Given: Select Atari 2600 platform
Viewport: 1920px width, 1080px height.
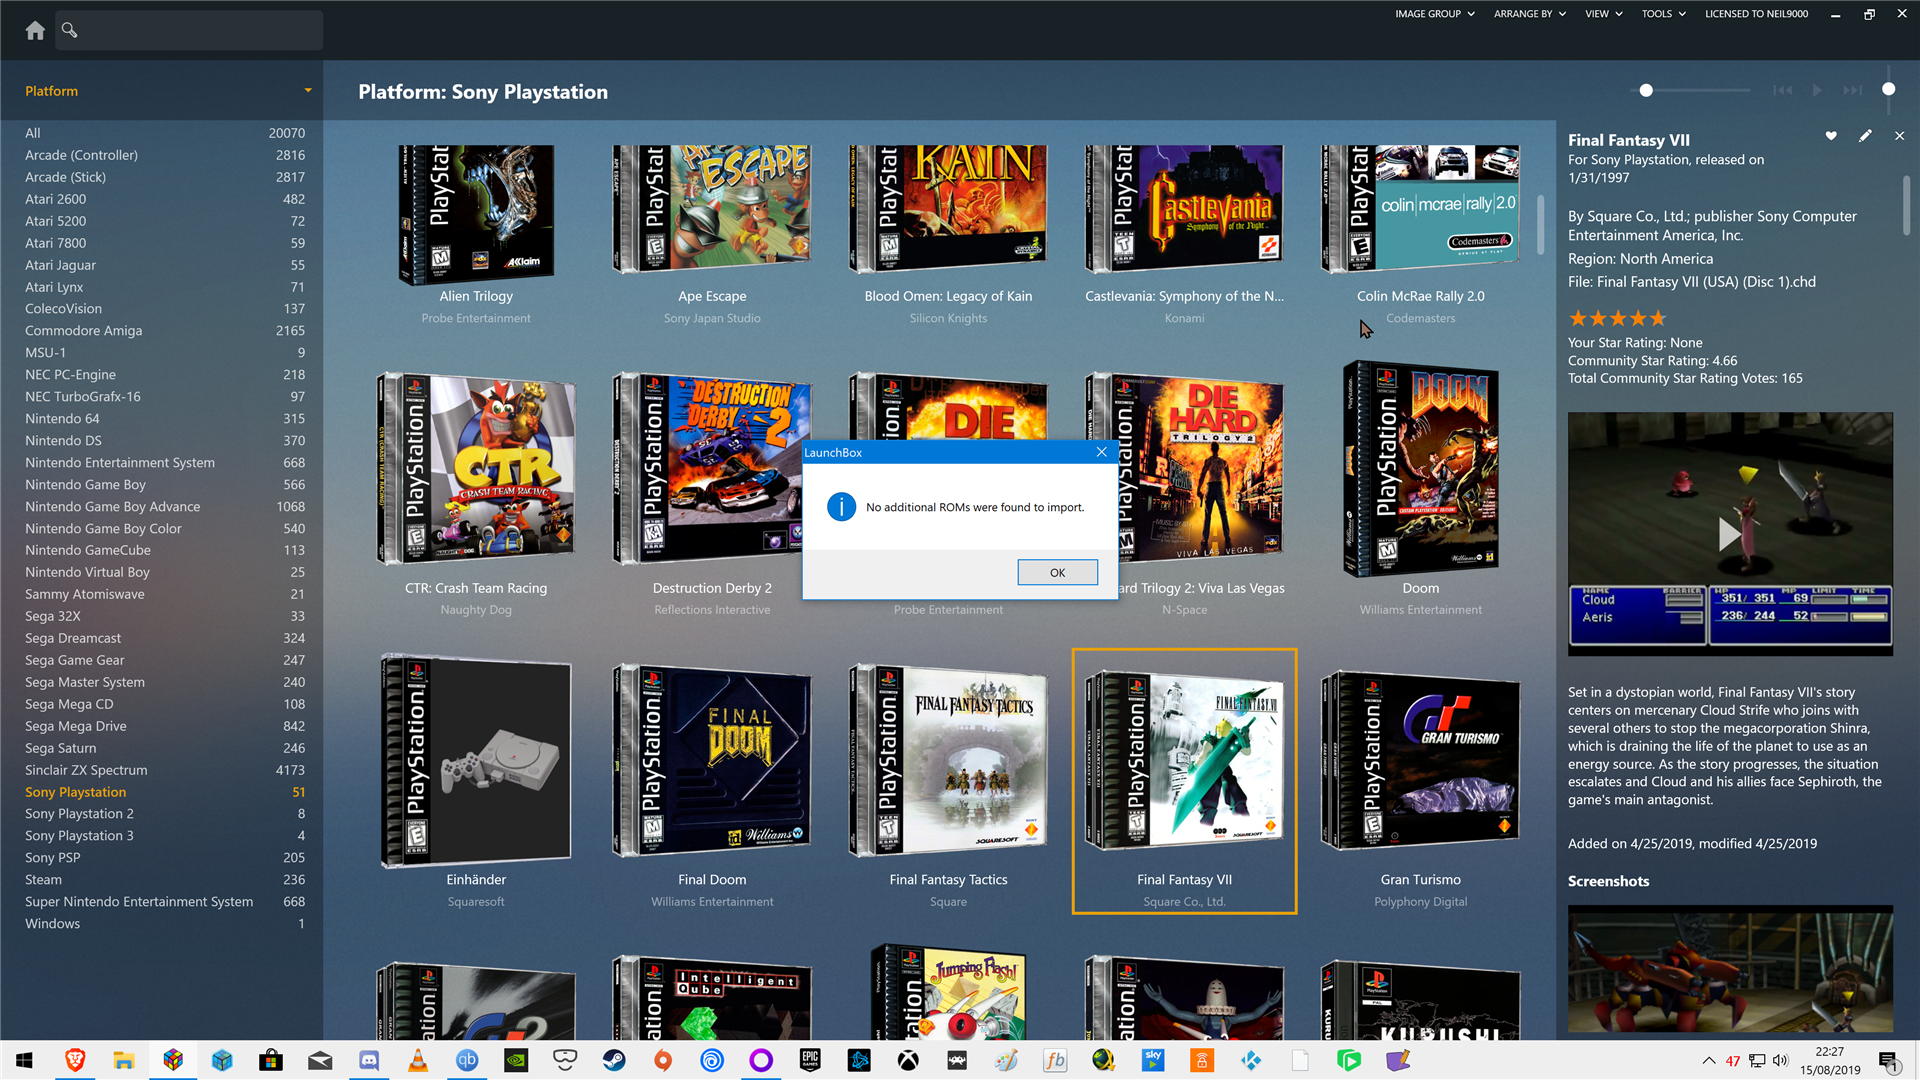Looking at the screenshot, I should (x=165, y=199).
